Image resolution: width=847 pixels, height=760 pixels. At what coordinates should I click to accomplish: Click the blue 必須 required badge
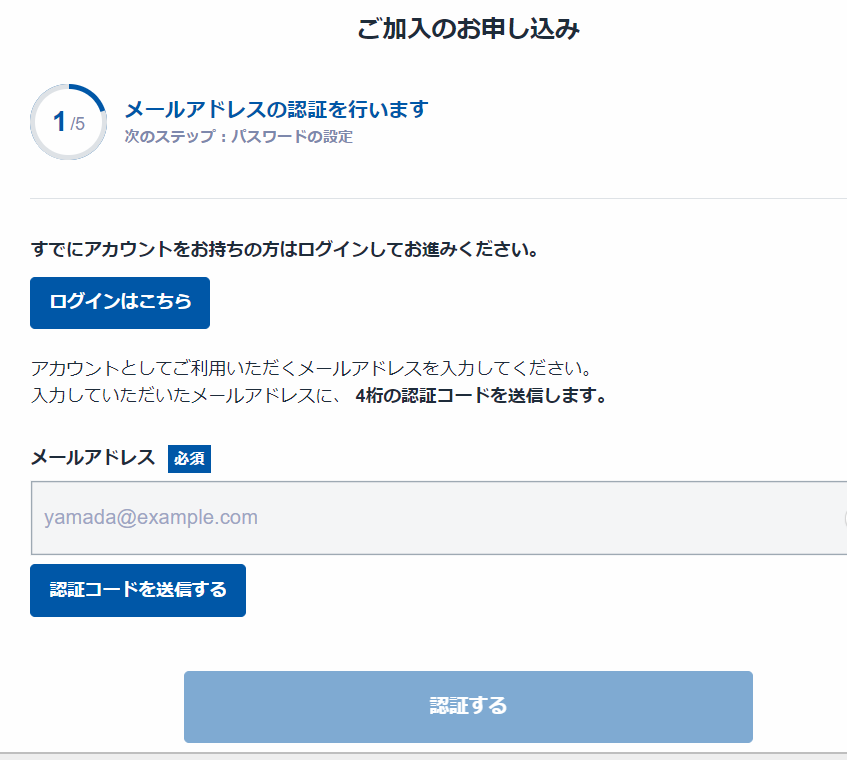click(189, 458)
